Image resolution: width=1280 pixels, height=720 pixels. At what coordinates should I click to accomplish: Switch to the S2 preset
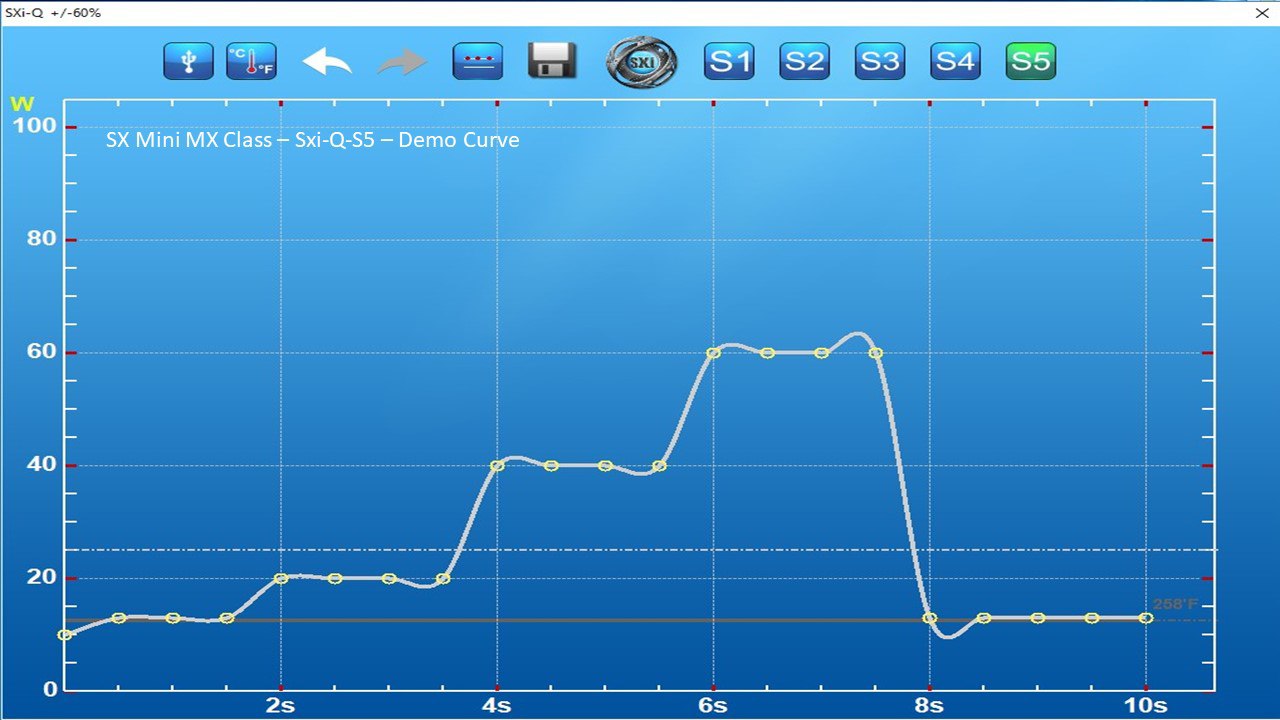click(804, 62)
